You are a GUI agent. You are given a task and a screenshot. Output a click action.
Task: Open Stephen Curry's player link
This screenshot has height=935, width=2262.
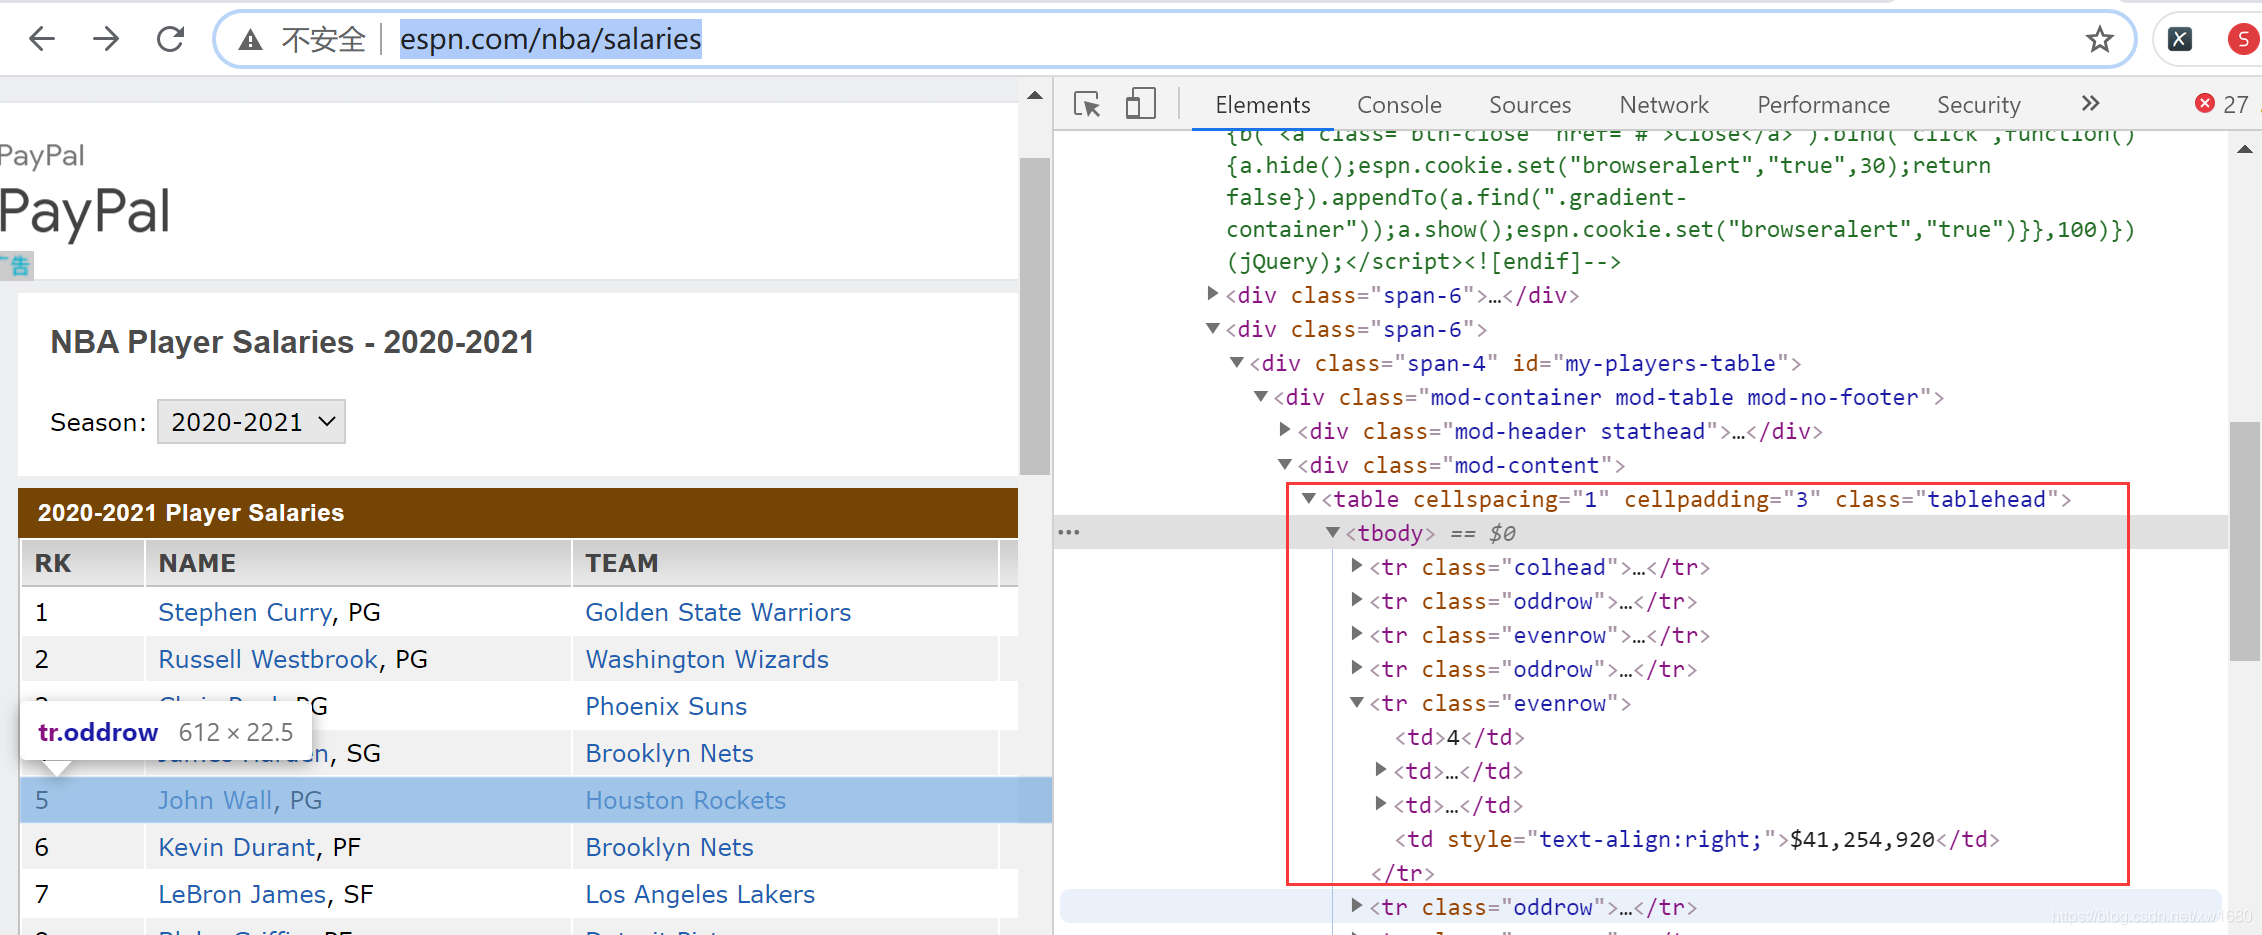tap(245, 612)
